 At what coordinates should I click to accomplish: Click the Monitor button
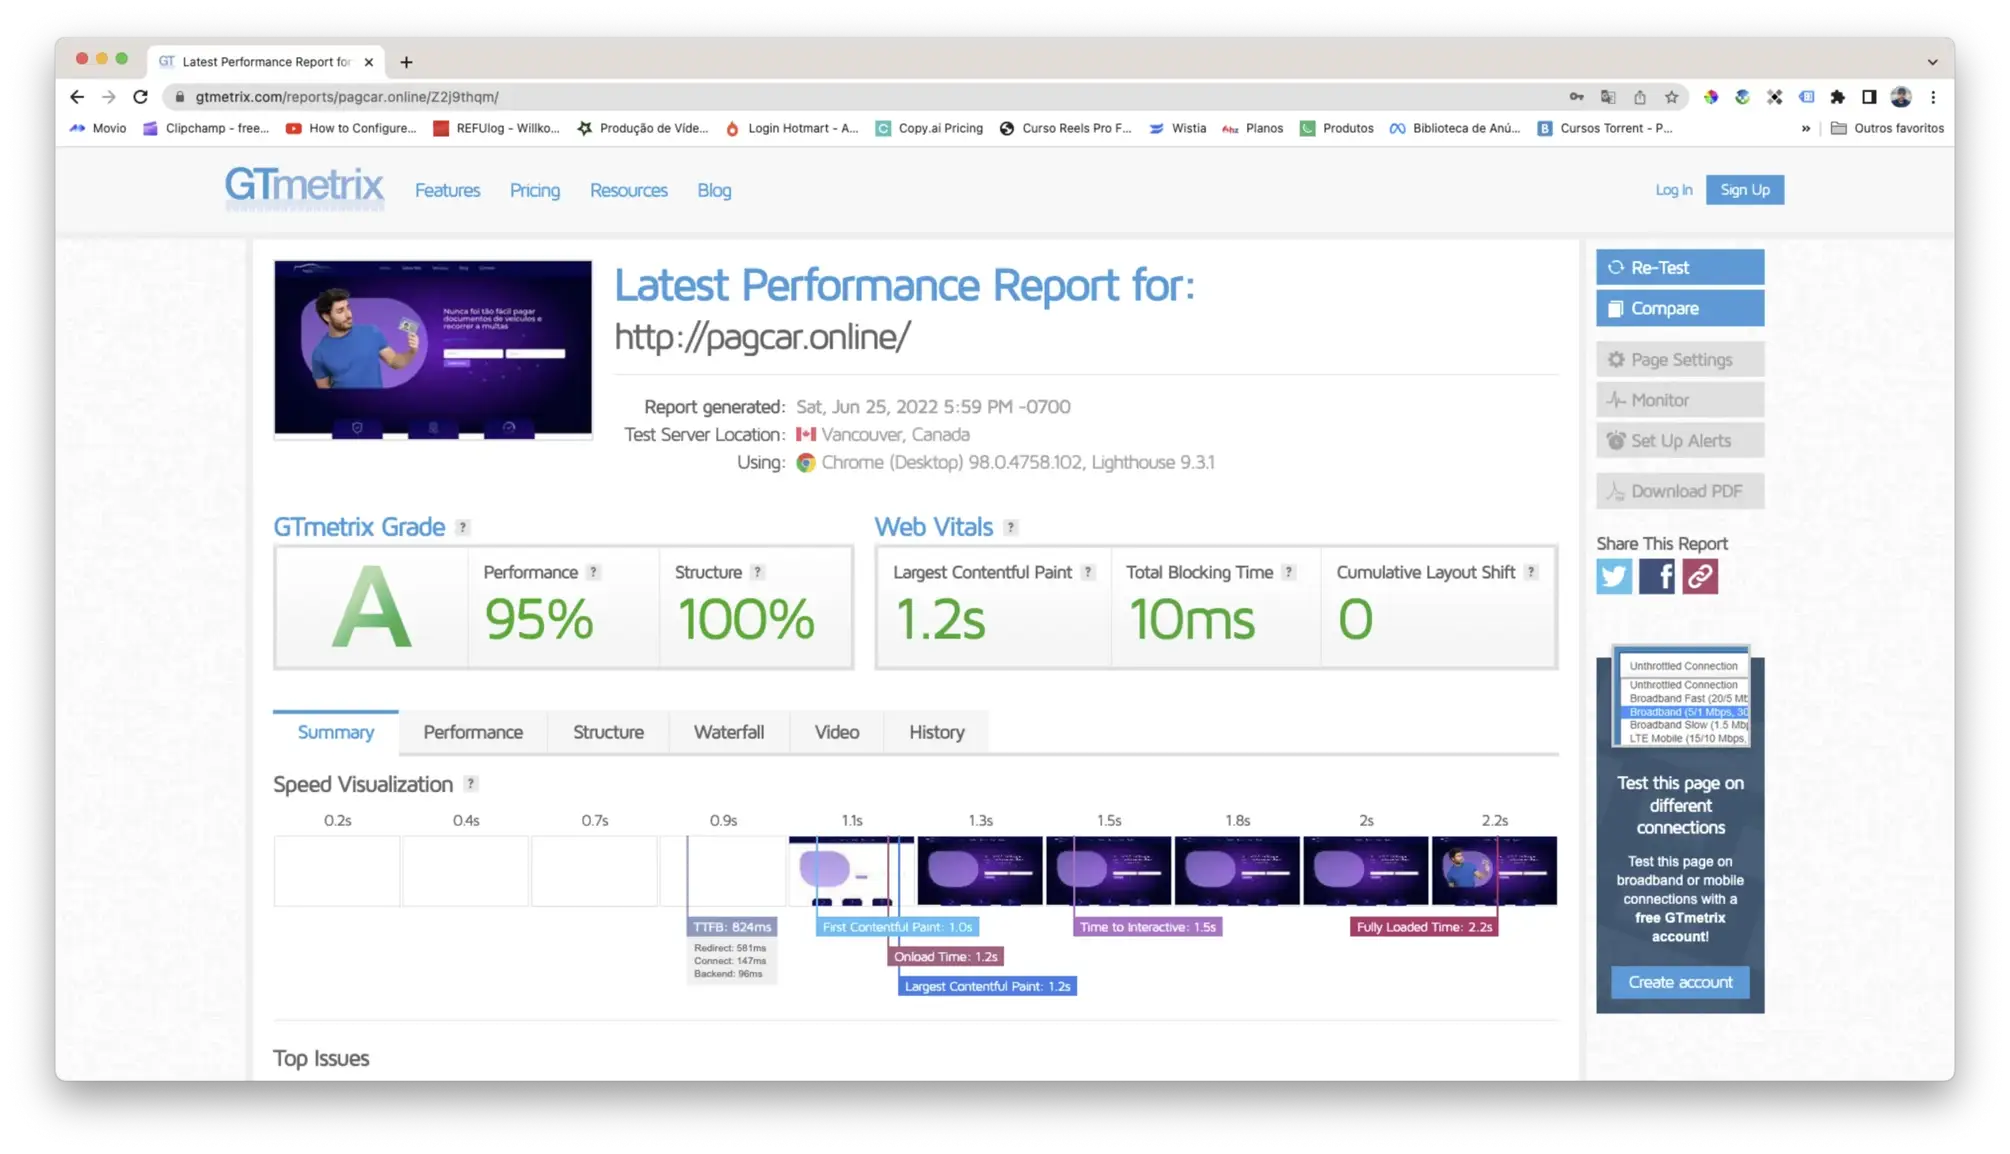(x=1680, y=400)
